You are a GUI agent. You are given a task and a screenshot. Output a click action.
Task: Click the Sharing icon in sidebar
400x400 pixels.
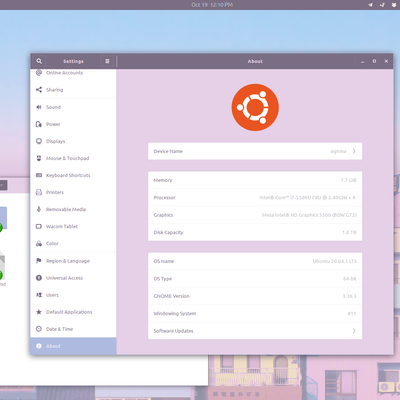point(39,90)
